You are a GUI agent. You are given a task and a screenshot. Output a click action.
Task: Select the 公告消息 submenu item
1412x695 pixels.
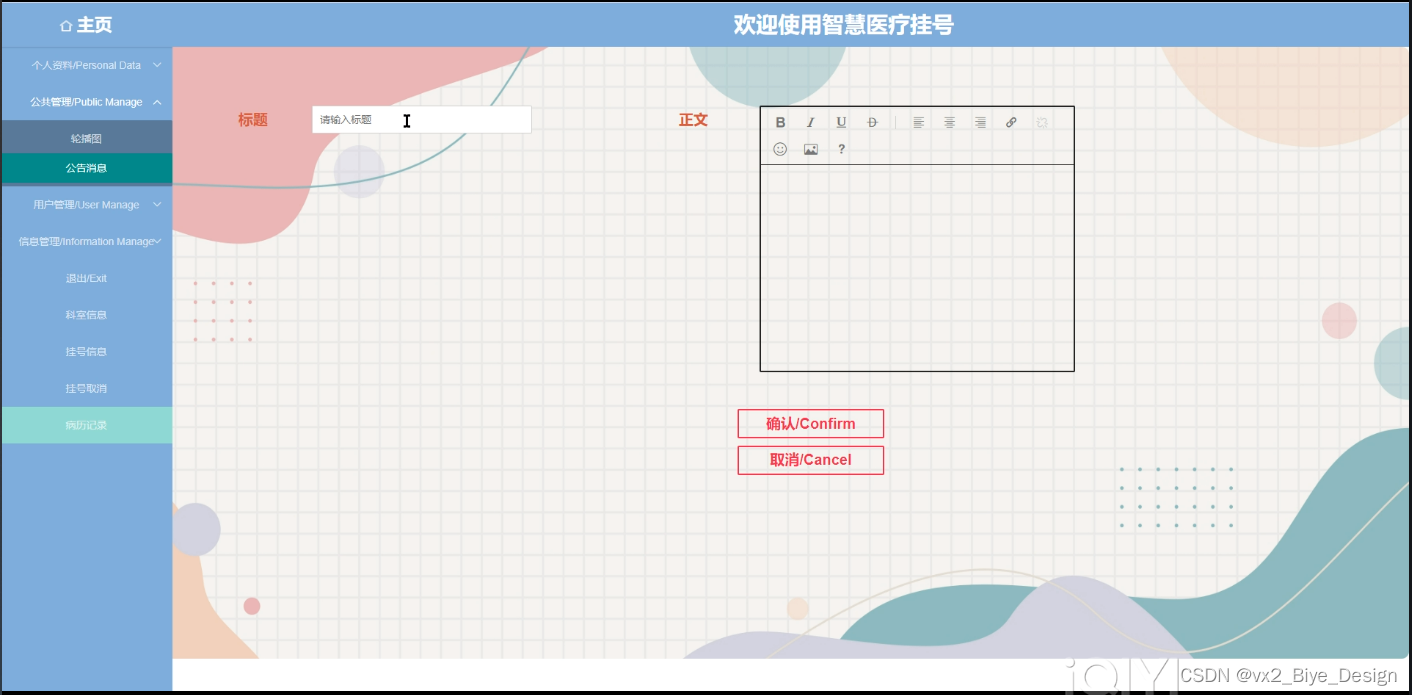click(x=86, y=168)
